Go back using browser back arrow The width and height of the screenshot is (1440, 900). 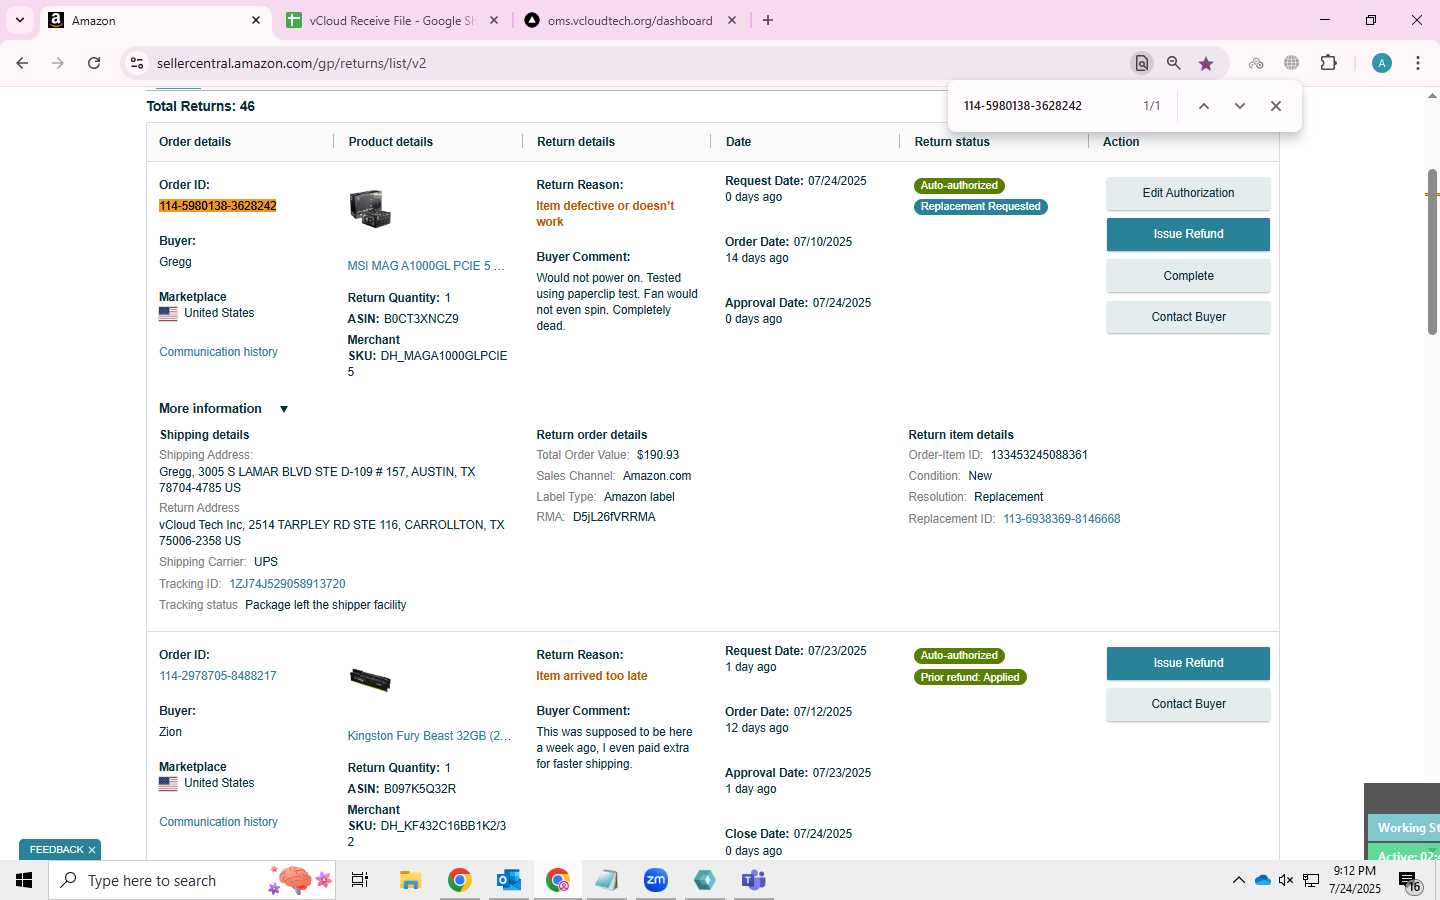pos(22,63)
